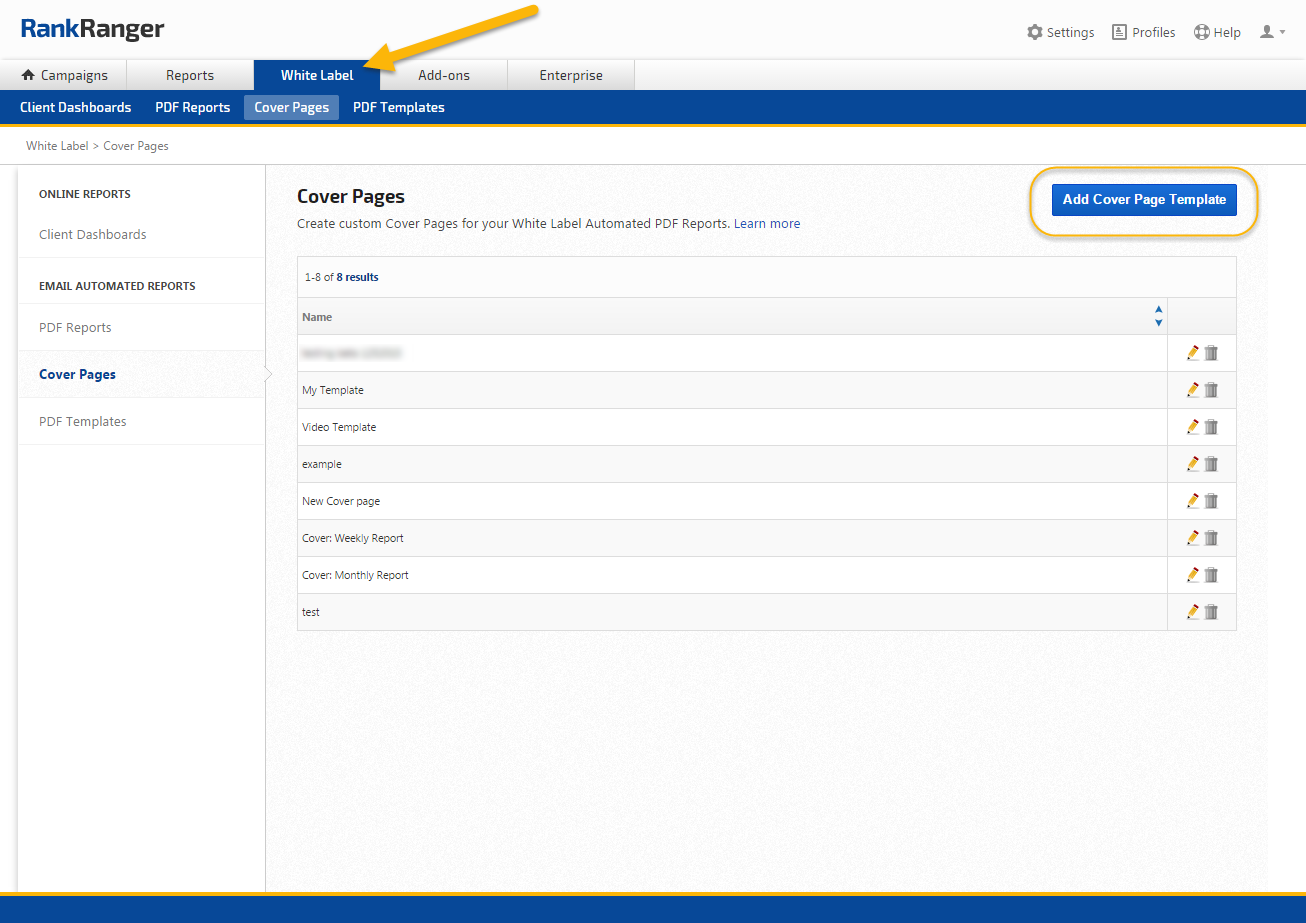Viewport: 1306px width, 923px height.
Task: Open Client Dashboards in the left sidebar
Action: [x=92, y=235]
